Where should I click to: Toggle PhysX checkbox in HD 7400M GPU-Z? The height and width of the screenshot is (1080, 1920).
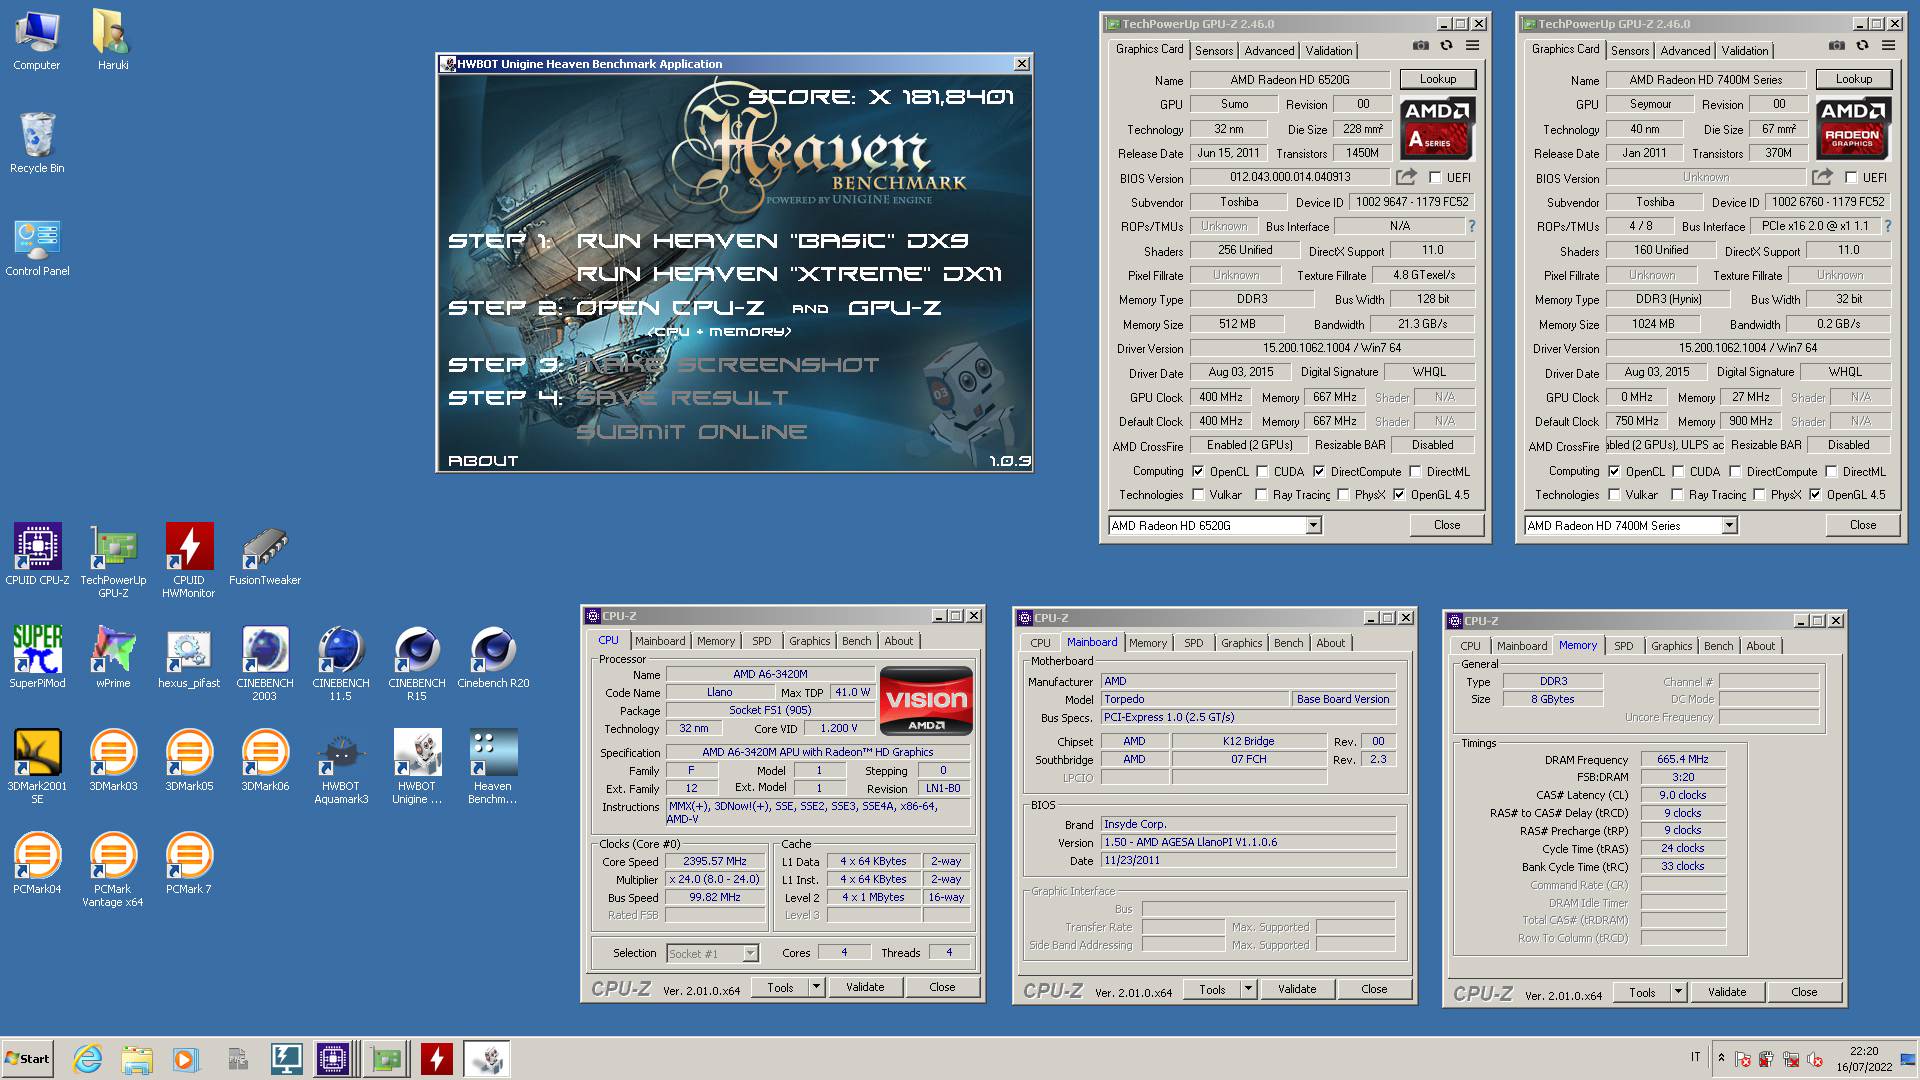[x=1759, y=495]
